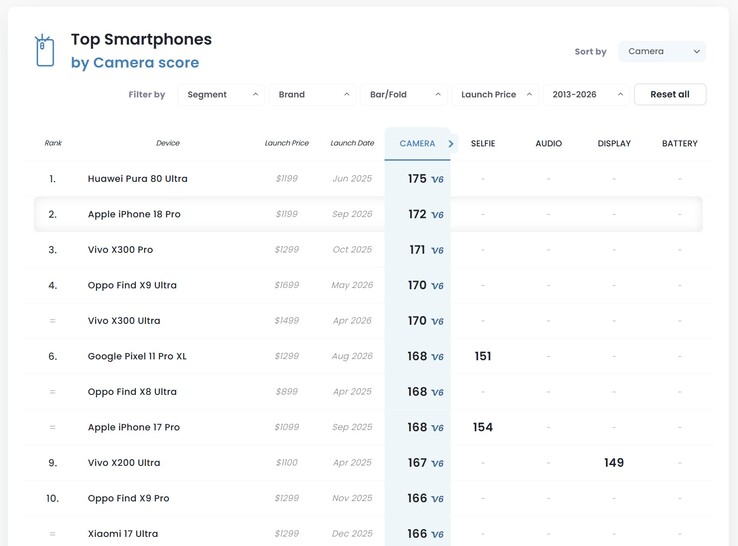Open the Google Pixel 11 Pro XL entry
738x546 pixels.
pos(137,356)
